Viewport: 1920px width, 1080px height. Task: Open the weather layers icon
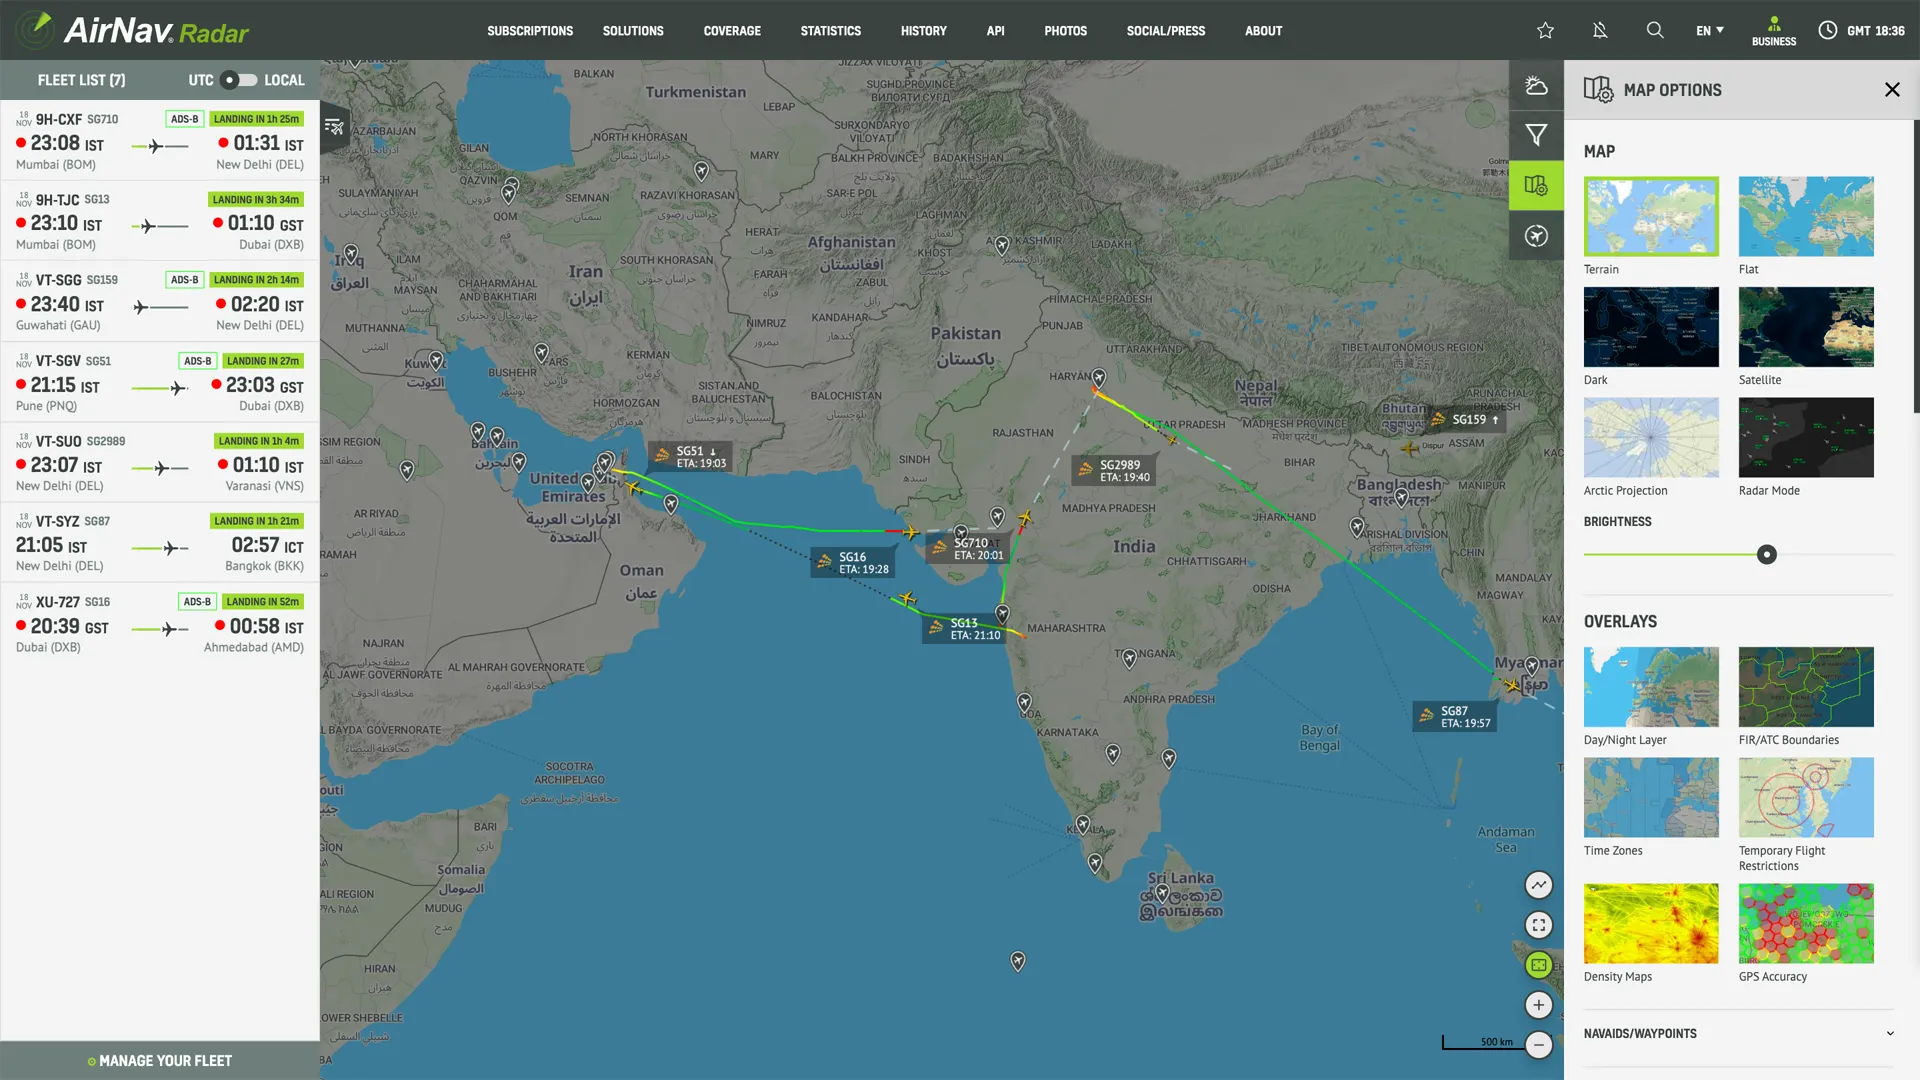pos(1536,86)
